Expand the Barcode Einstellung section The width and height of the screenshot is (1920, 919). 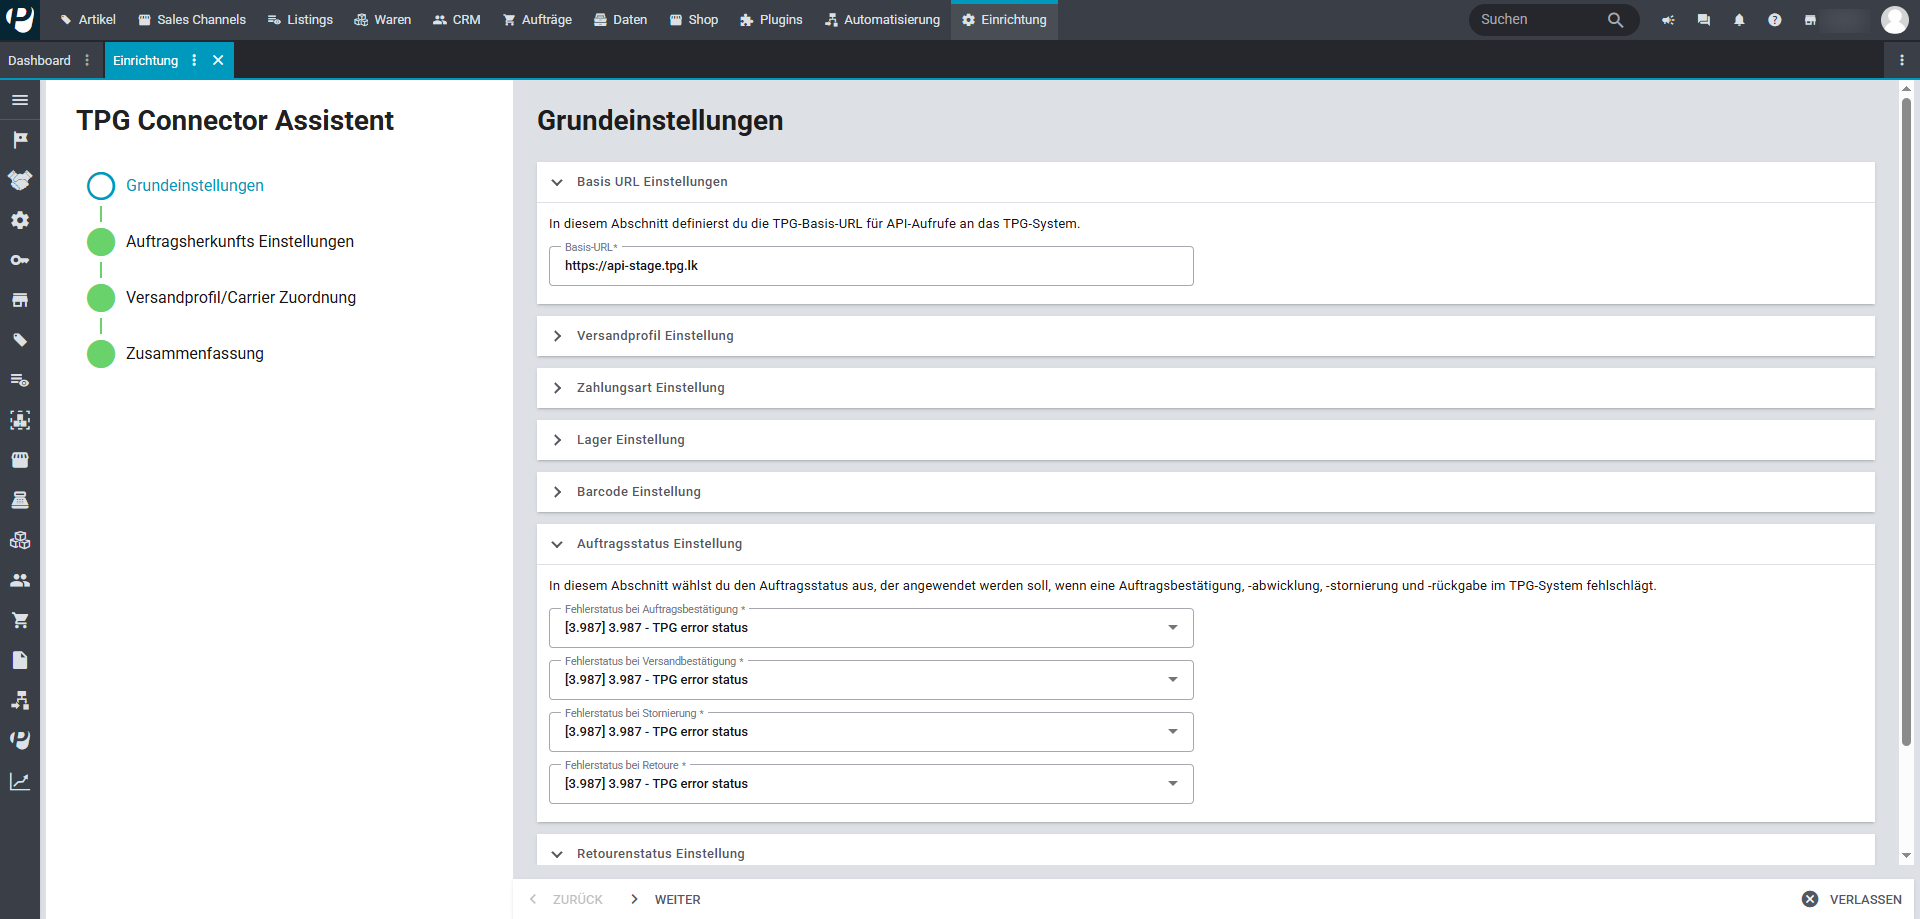1205,492
